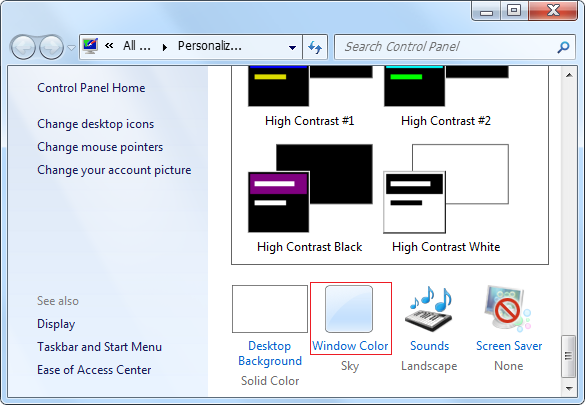The width and height of the screenshot is (585, 405).
Task: Click the Refresh button beside address bar
Action: click(x=315, y=47)
